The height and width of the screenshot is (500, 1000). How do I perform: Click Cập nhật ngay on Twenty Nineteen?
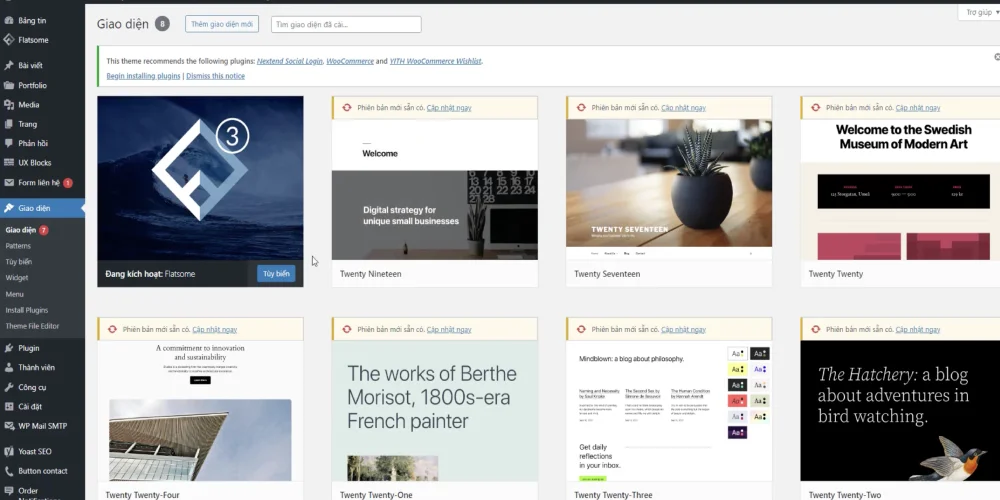[x=449, y=108]
